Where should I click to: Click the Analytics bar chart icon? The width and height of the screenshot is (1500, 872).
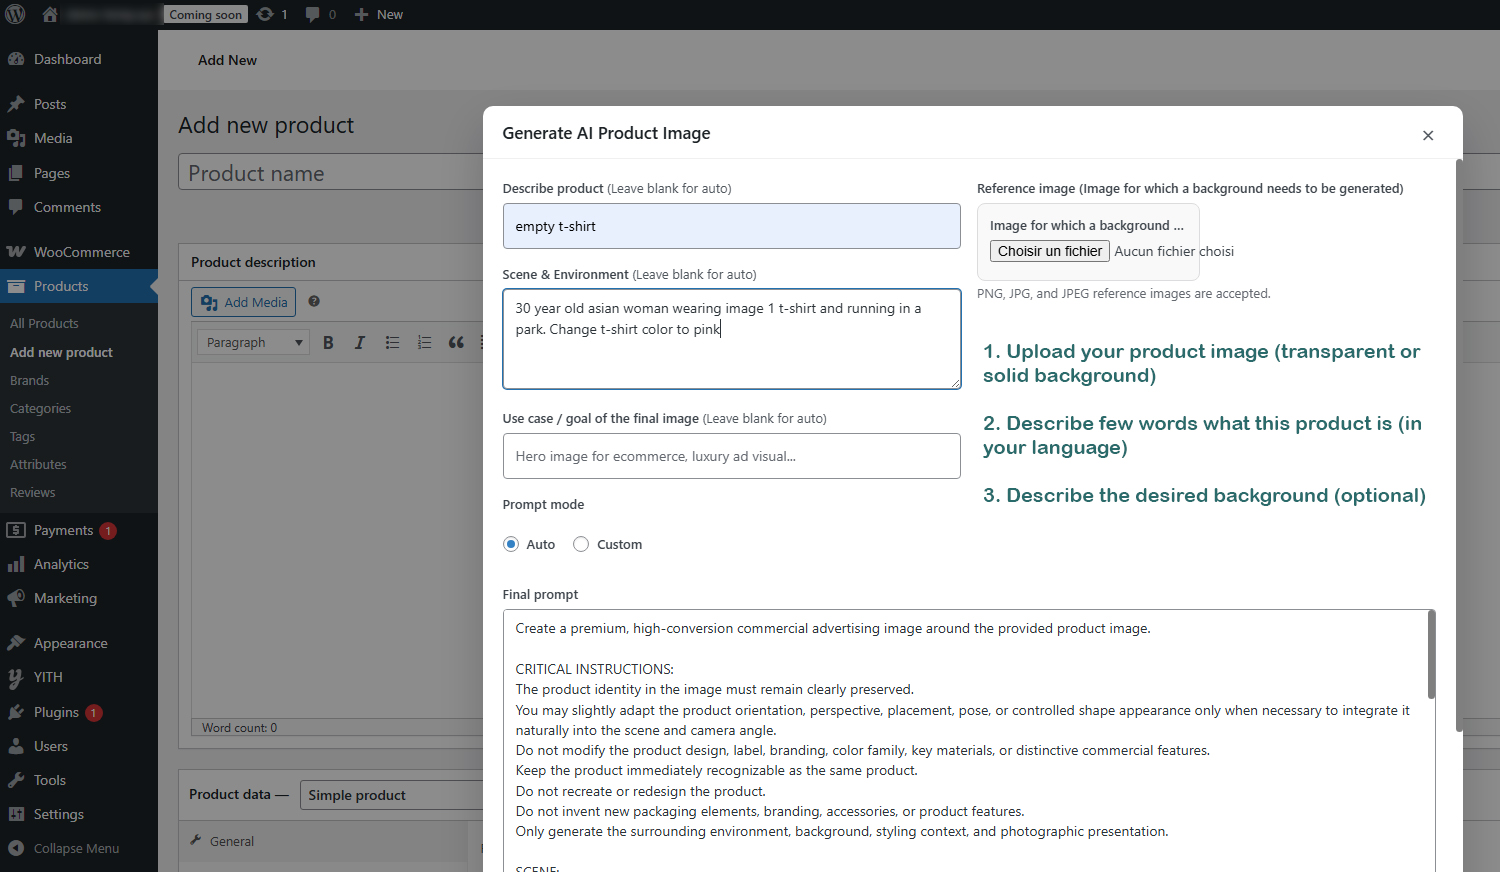pos(16,564)
